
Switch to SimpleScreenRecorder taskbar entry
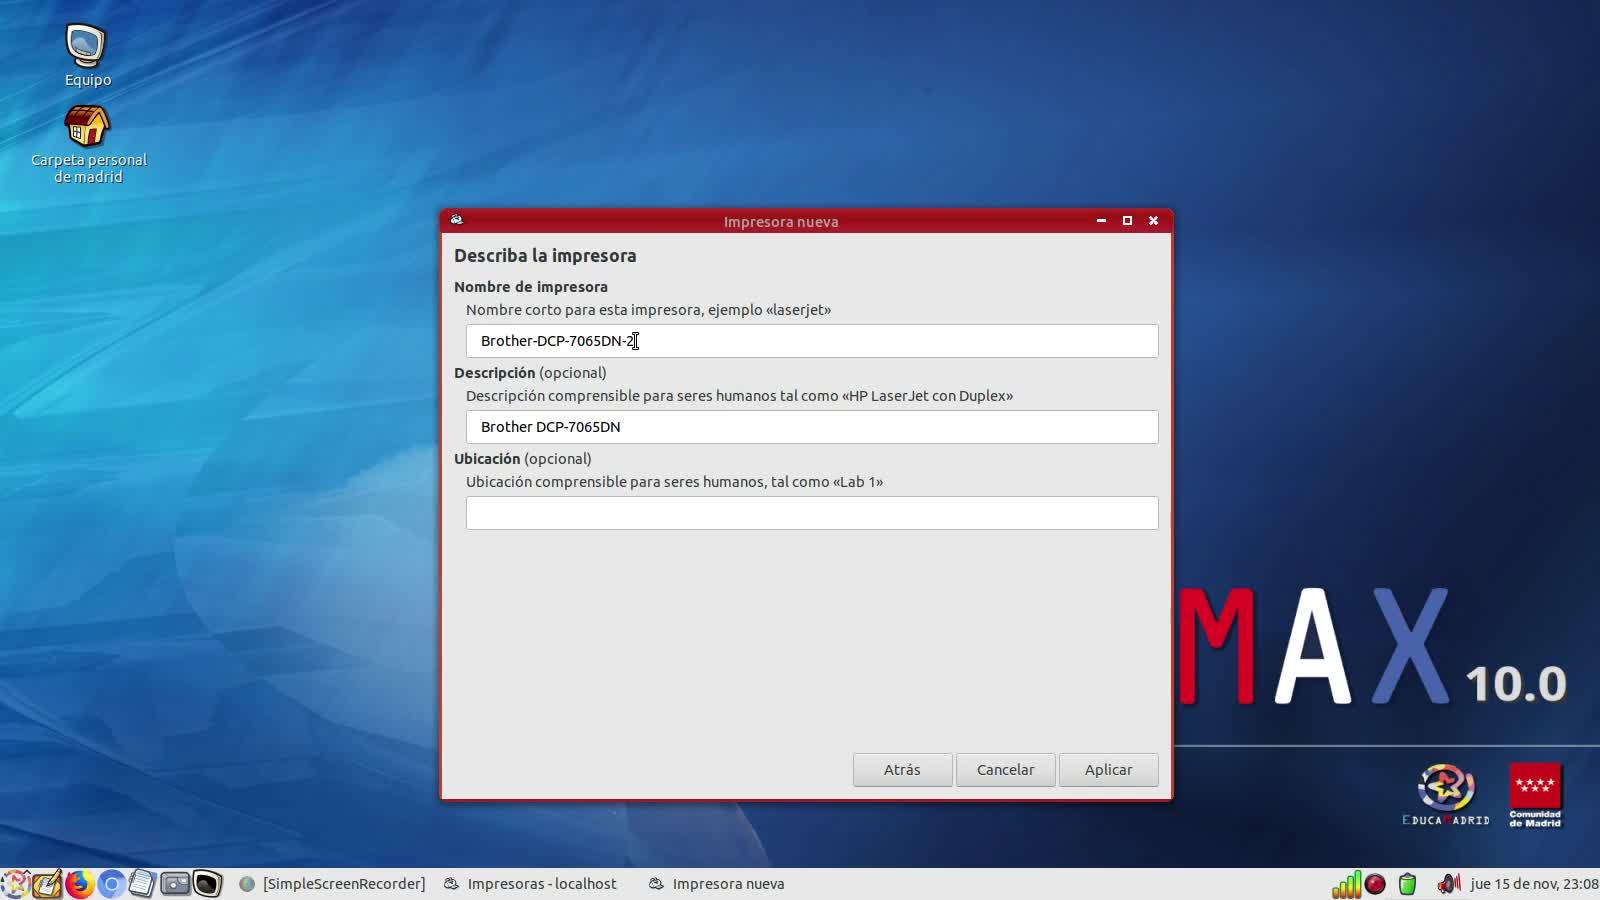(x=333, y=884)
